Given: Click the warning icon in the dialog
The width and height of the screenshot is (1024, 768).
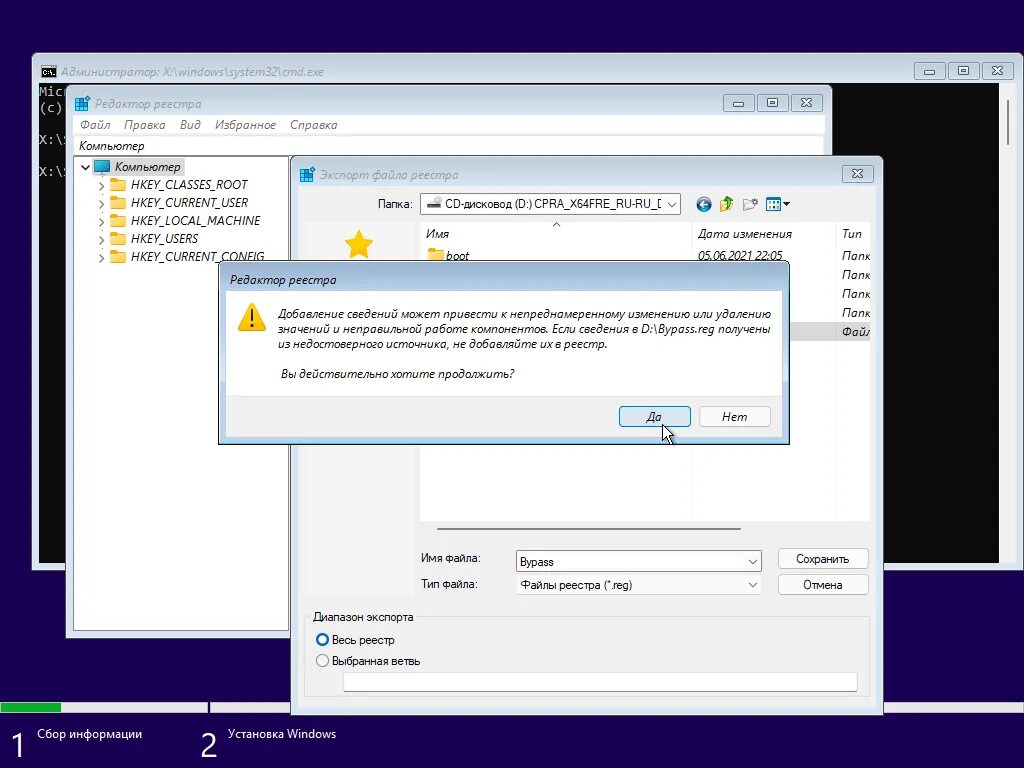Looking at the screenshot, I should [x=251, y=317].
